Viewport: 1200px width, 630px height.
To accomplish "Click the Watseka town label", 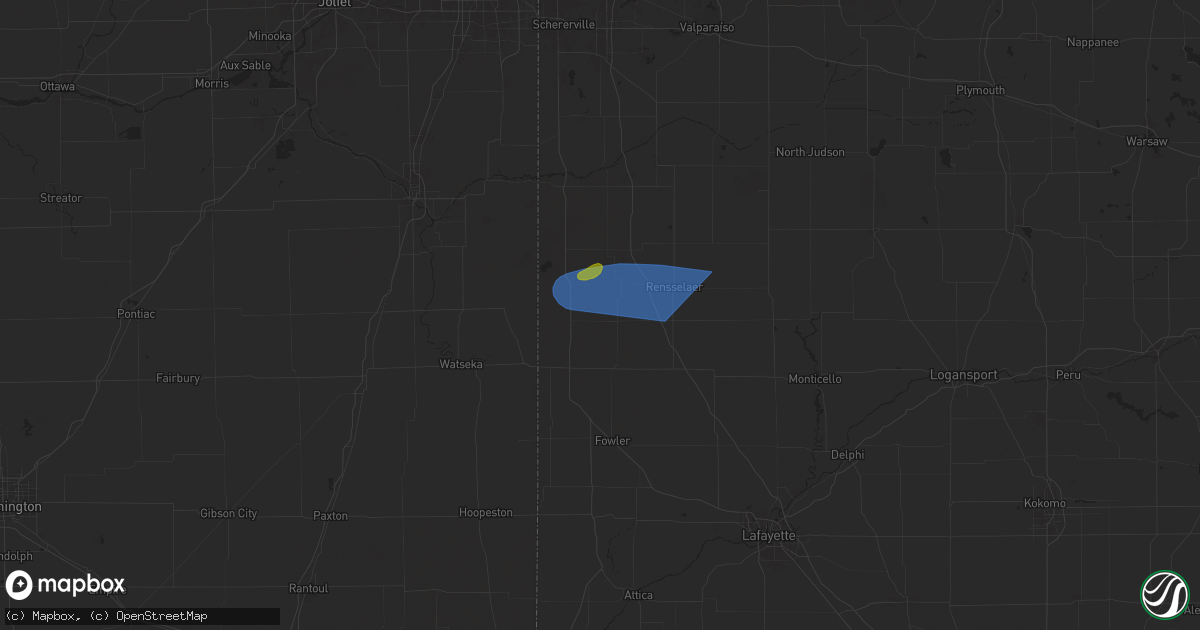I will (461, 364).
